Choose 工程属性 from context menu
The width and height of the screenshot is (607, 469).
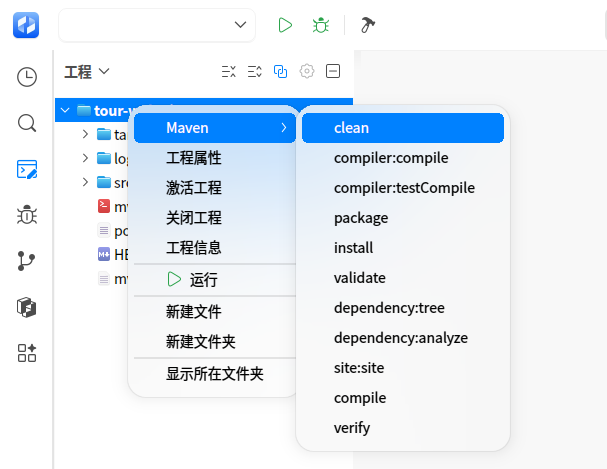click(x=215, y=158)
